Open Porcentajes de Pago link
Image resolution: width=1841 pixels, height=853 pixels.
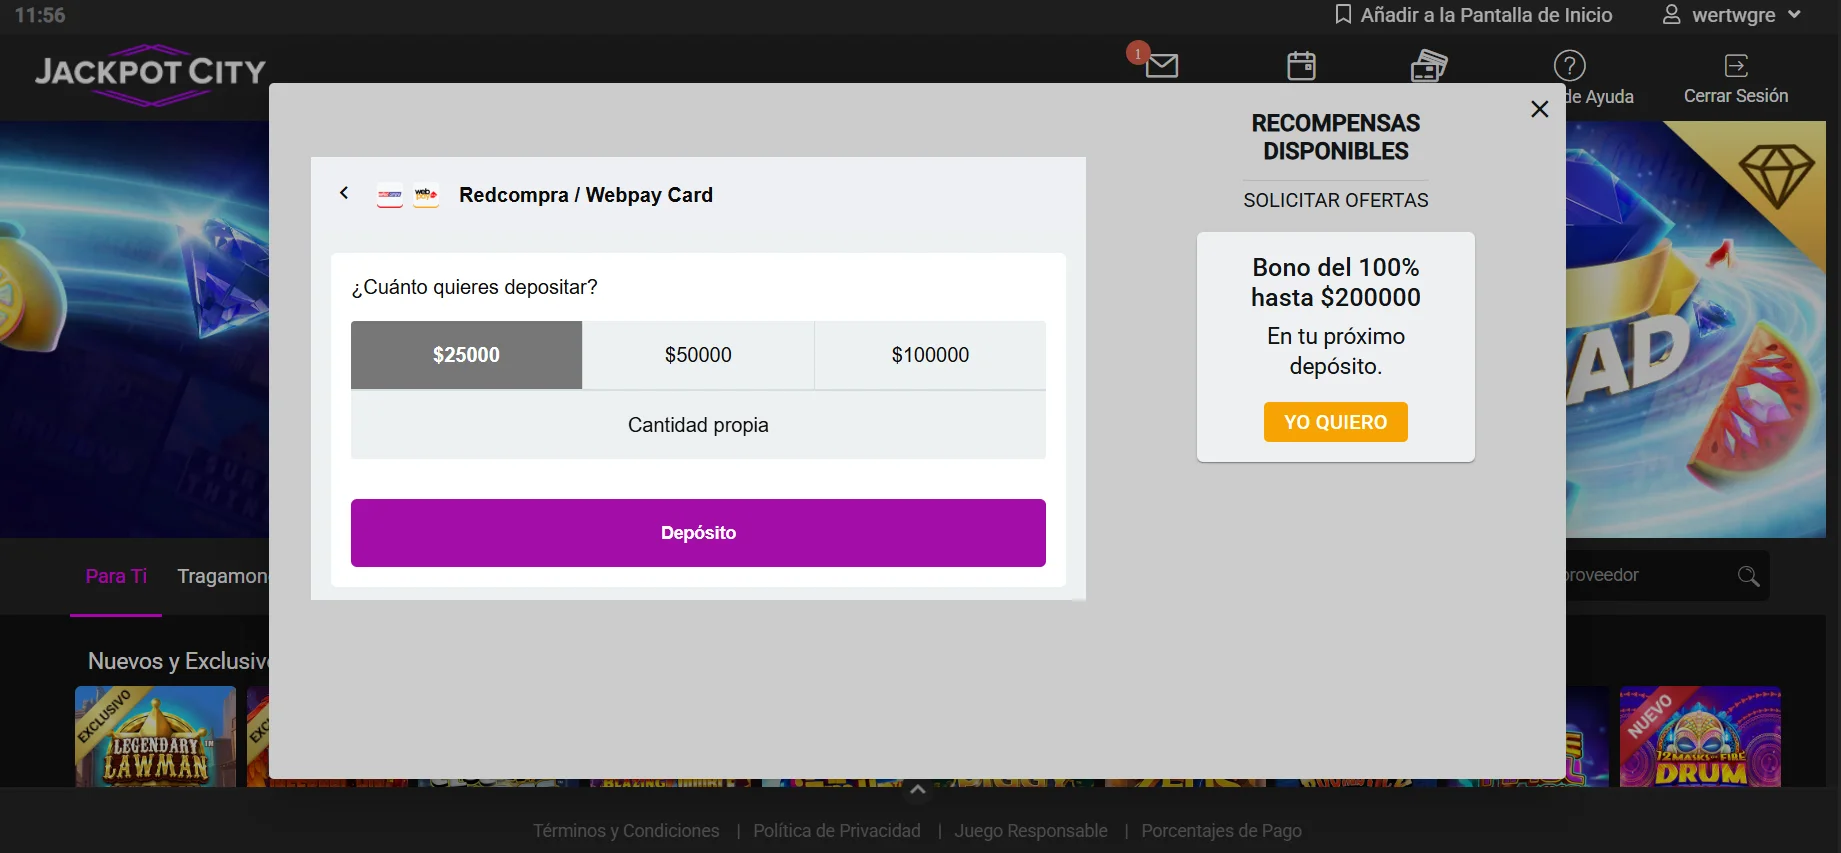coord(1221,831)
